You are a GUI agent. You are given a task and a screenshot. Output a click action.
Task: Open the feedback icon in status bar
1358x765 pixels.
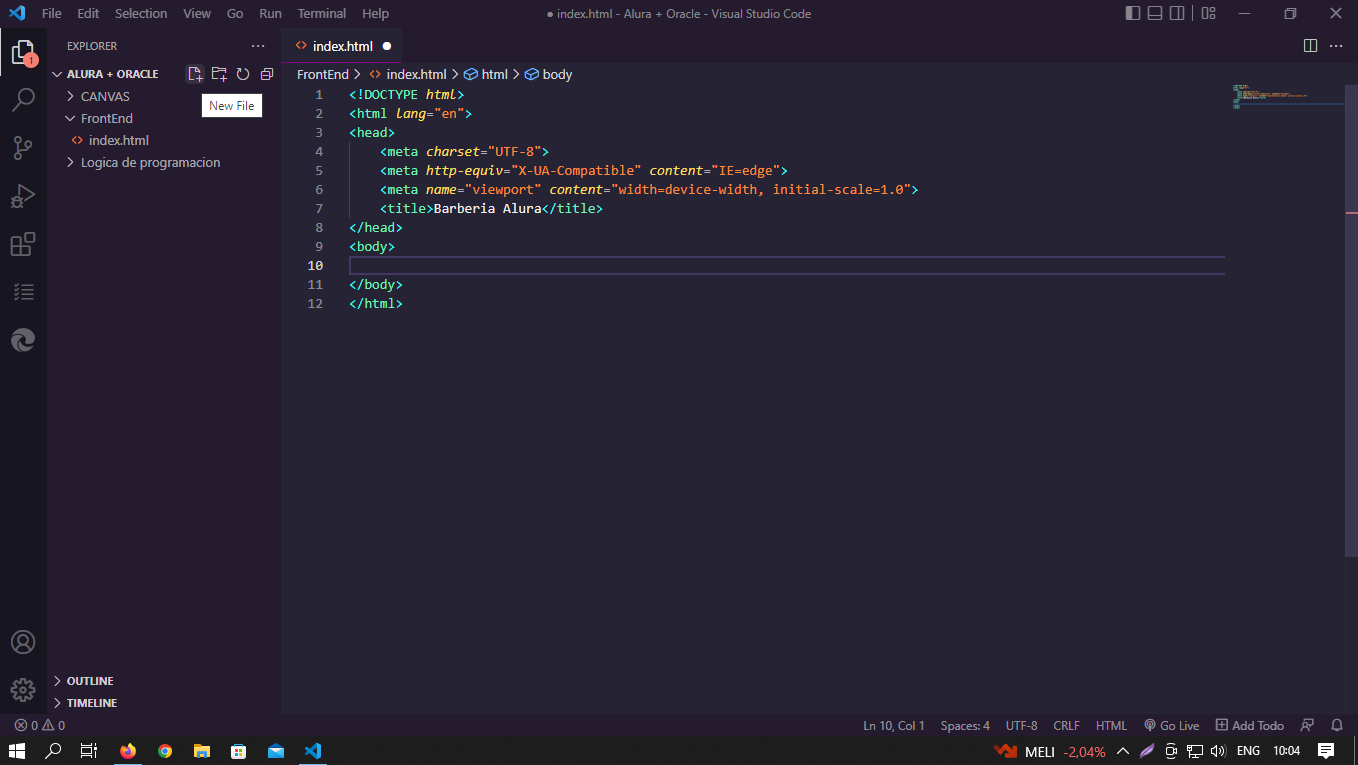click(x=1307, y=725)
